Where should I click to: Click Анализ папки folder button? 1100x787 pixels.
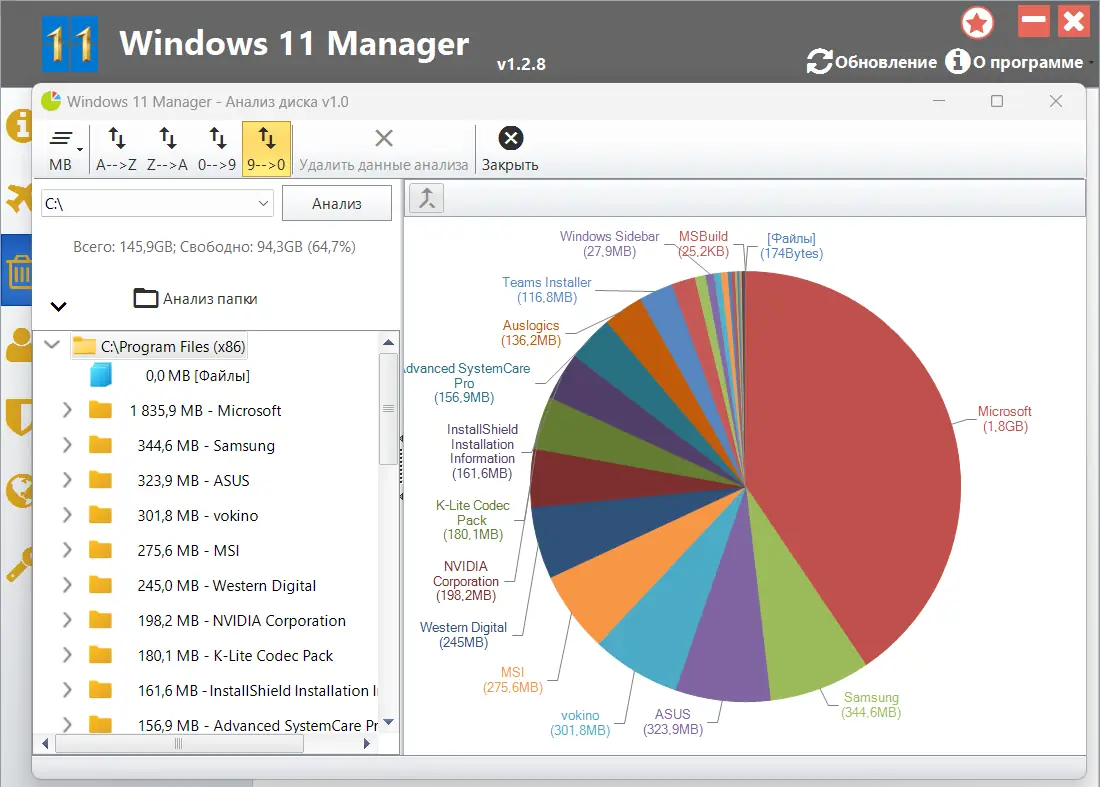tap(196, 299)
